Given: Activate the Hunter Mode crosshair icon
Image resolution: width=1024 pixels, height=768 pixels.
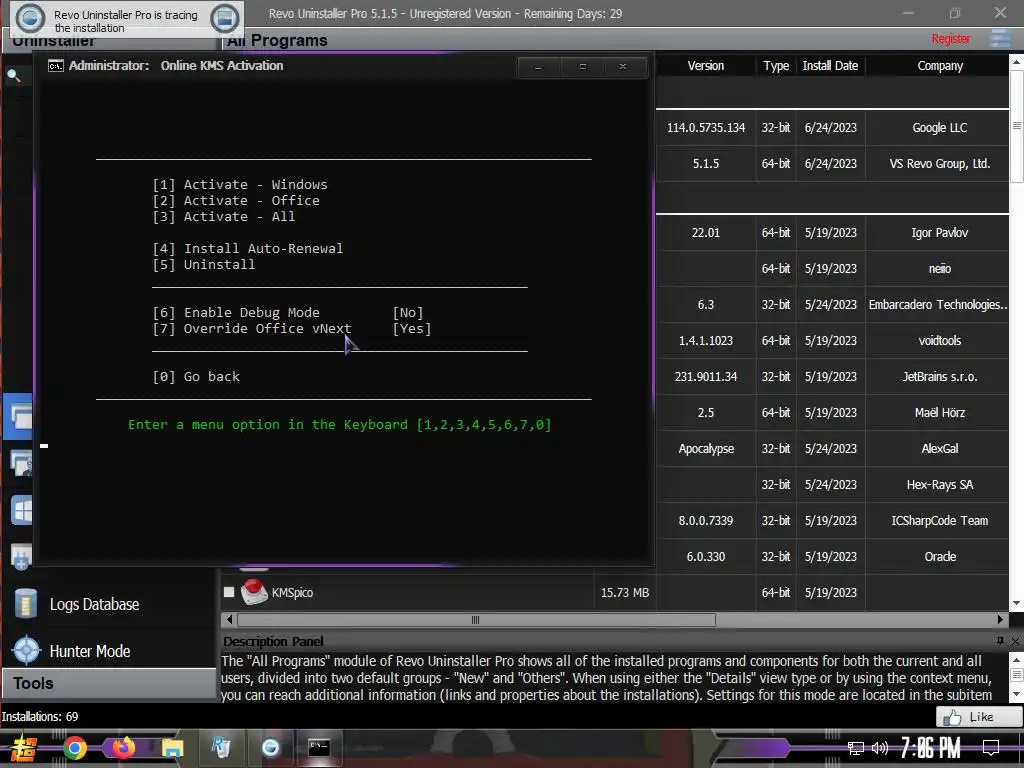Looking at the screenshot, I should point(27,650).
